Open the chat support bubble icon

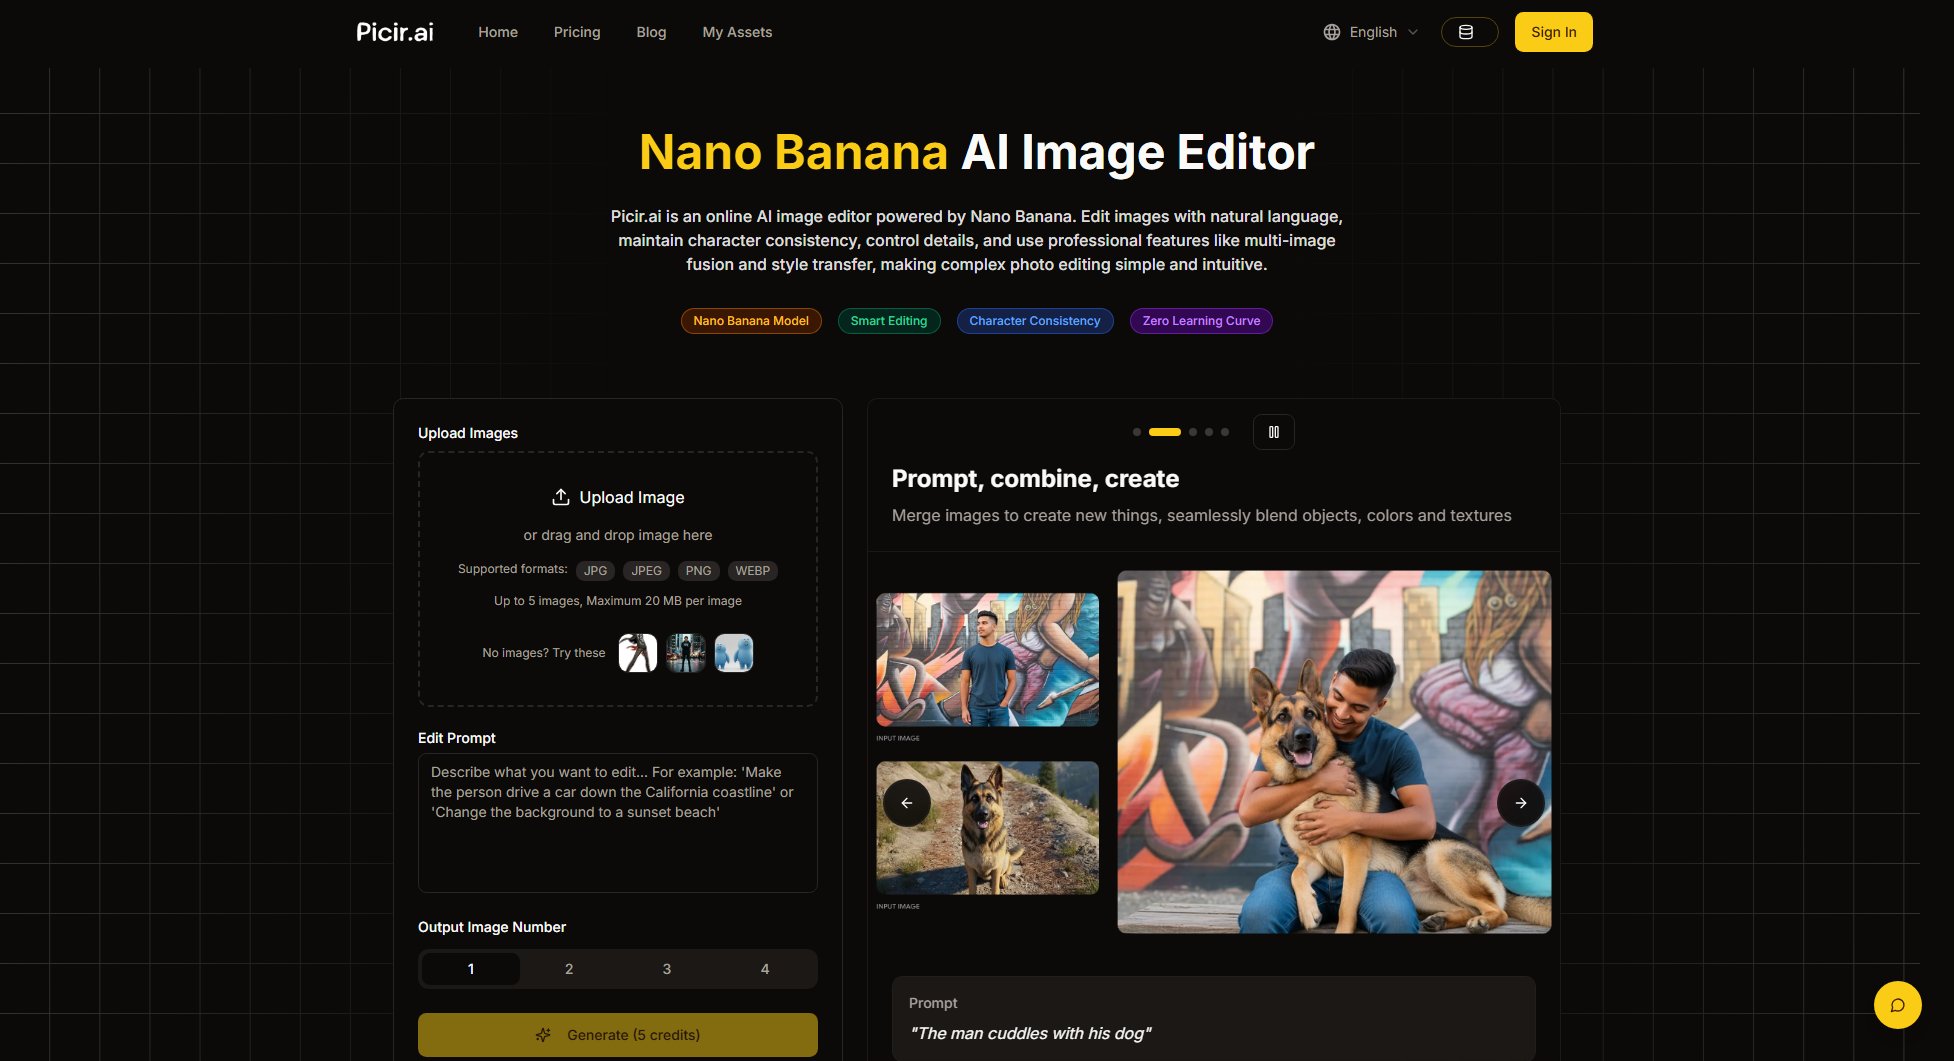[x=1898, y=1005]
